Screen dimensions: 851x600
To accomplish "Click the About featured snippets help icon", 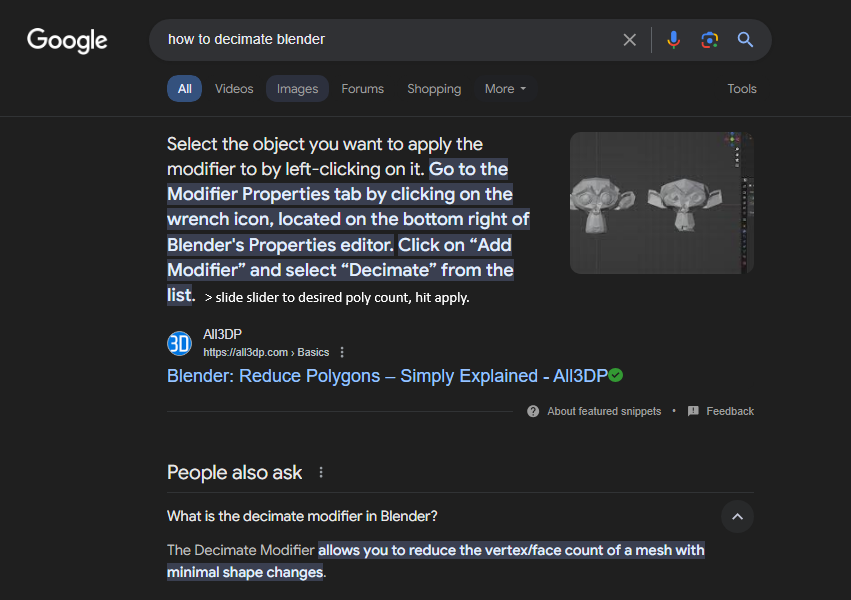I will tap(533, 411).
